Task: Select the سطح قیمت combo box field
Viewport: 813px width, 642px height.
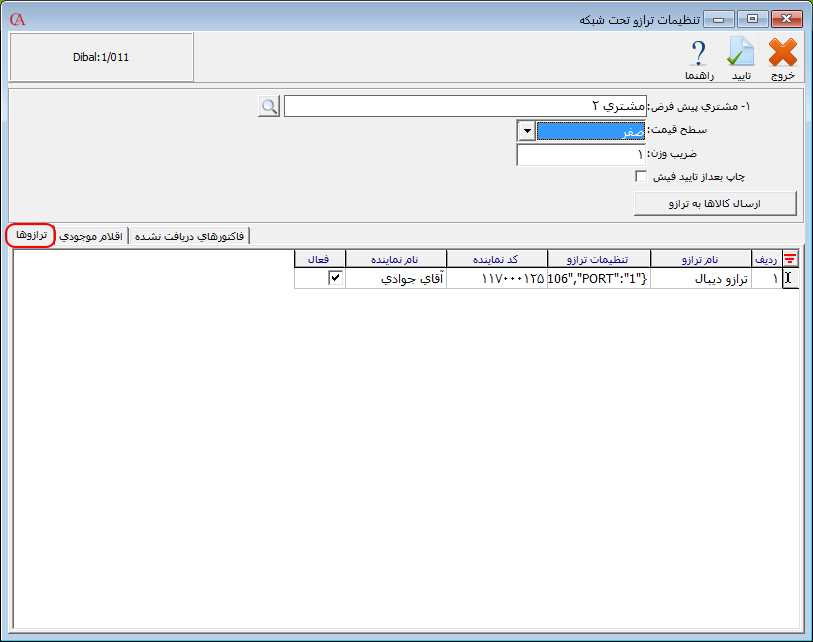Action: (590, 131)
